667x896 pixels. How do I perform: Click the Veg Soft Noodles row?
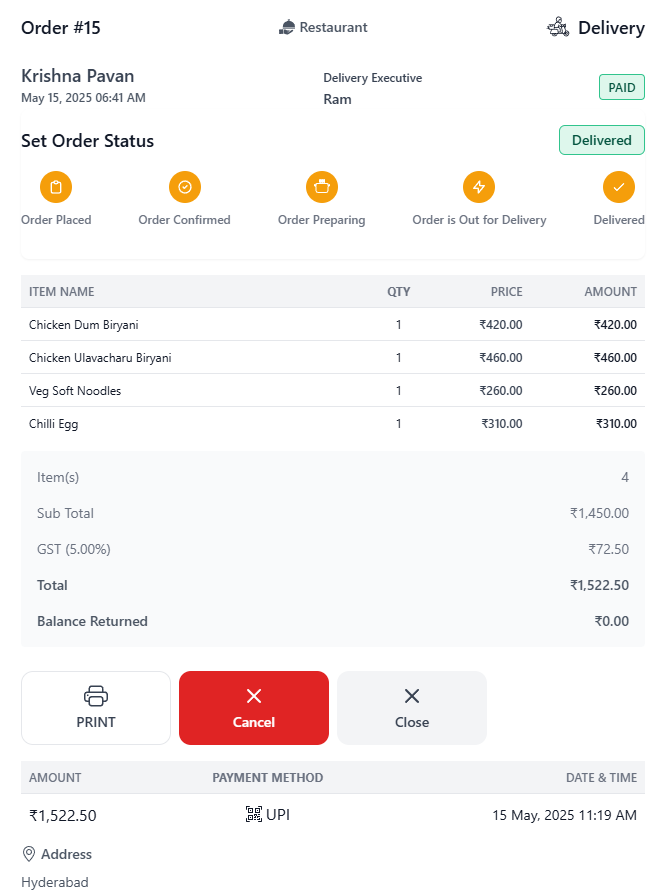coord(333,391)
